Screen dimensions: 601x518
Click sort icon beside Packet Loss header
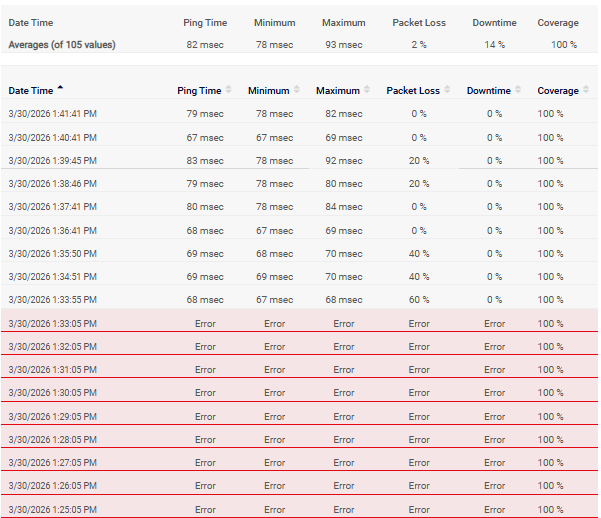point(447,91)
